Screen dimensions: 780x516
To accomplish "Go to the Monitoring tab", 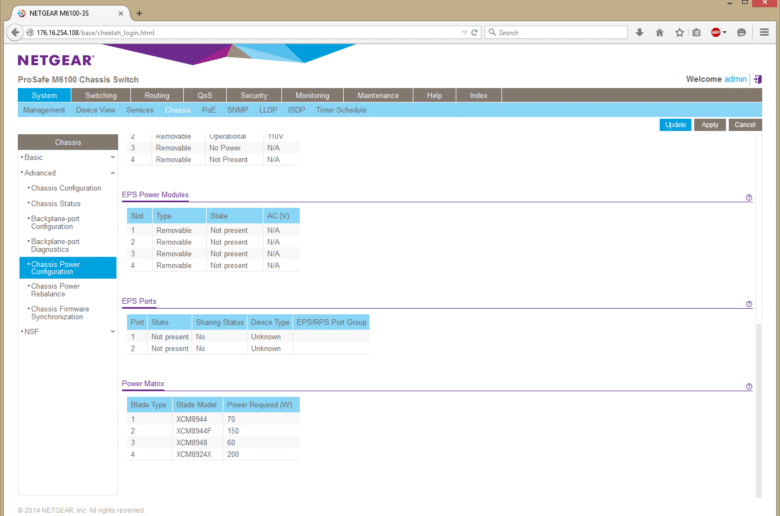I will coord(312,95).
